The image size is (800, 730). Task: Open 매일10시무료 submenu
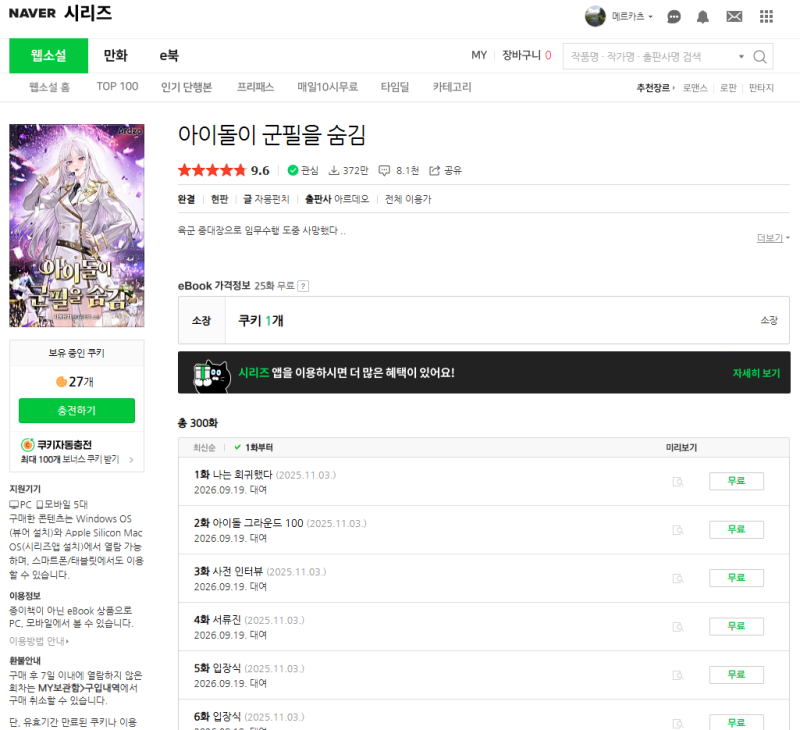click(328, 87)
